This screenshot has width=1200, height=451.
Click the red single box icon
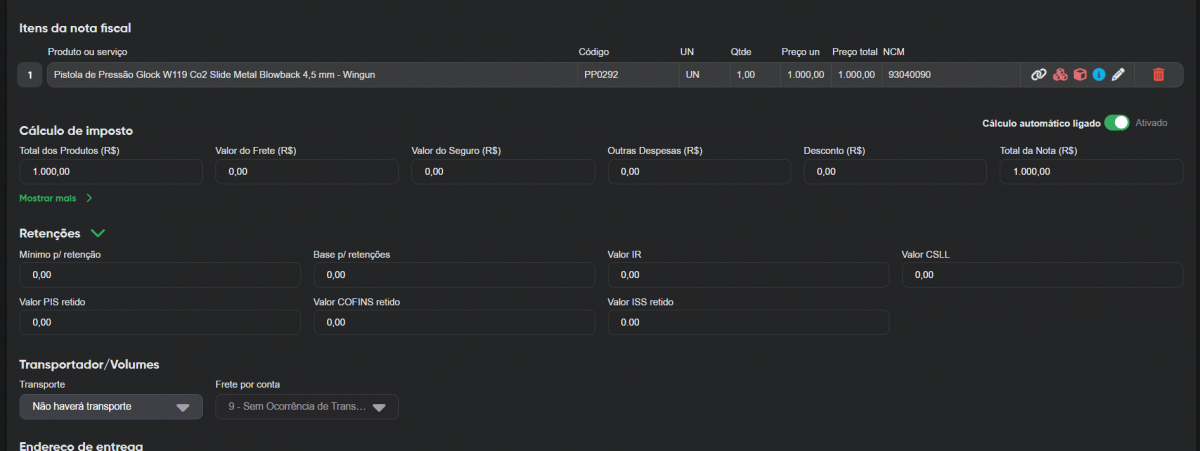(1080, 74)
